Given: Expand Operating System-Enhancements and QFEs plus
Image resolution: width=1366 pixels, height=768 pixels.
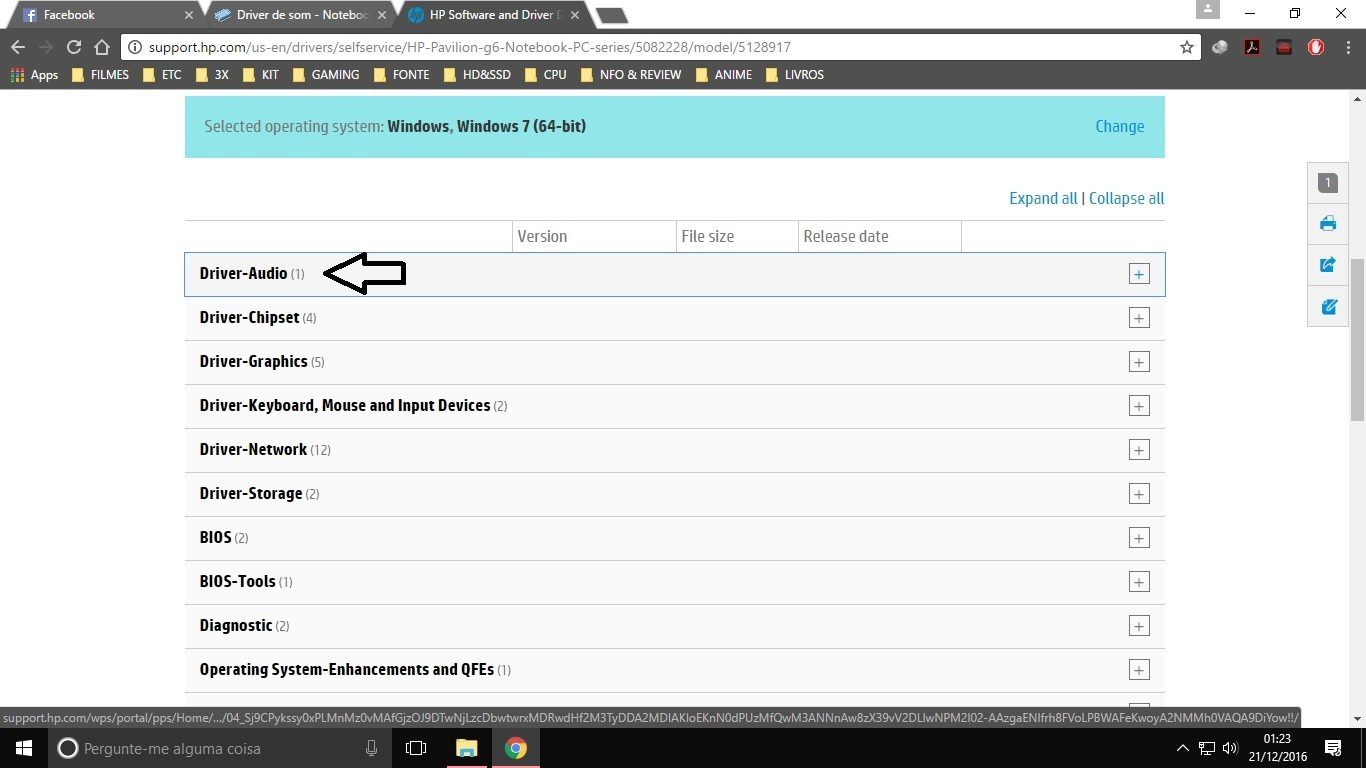Looking at the screenshot, I should point(1138,670).
